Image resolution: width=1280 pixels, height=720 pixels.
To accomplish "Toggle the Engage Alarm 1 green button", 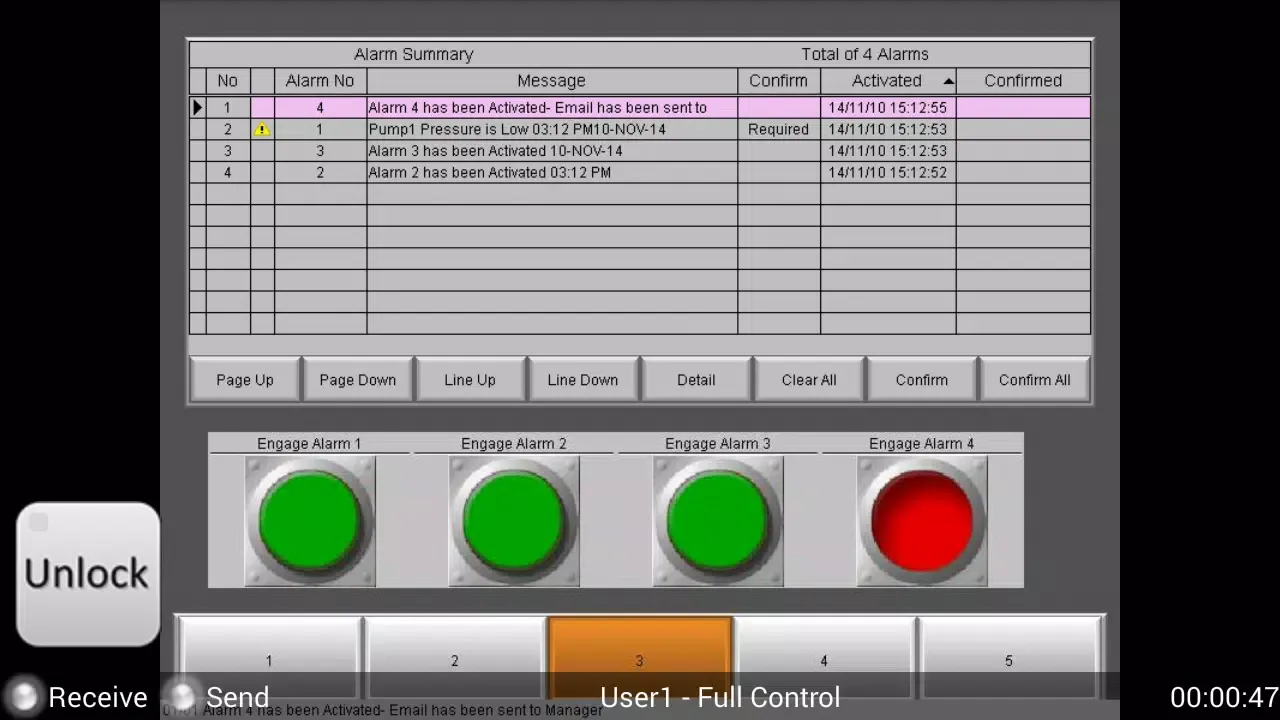I will coord(310,521).
